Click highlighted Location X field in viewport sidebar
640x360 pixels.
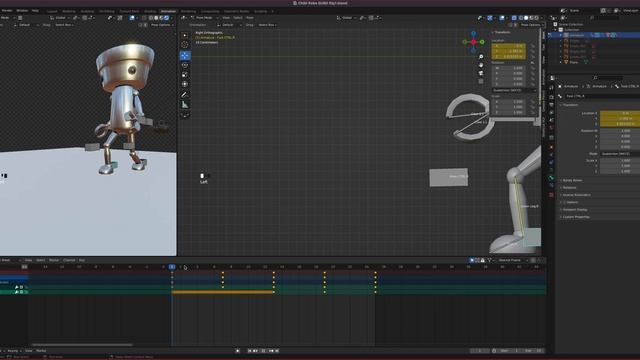pos(509,46)
